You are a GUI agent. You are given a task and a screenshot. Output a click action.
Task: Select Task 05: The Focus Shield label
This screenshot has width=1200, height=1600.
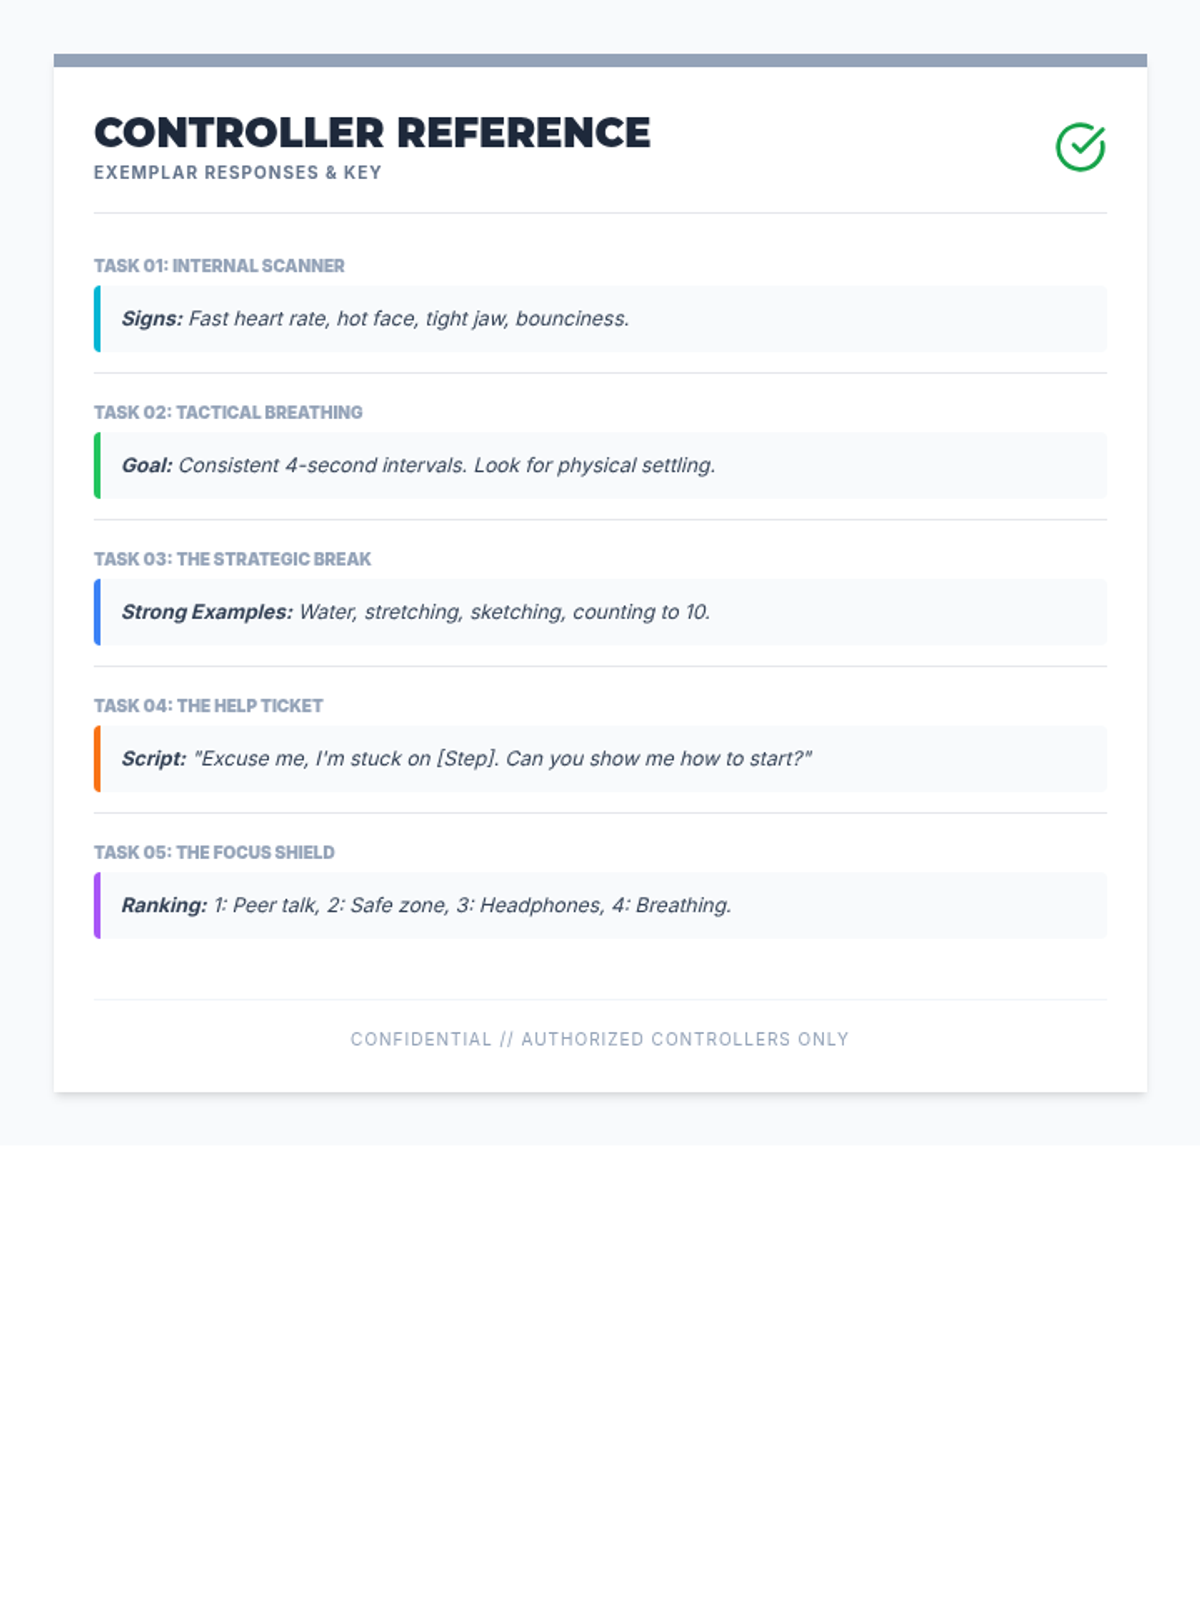(x=214, y=853)
